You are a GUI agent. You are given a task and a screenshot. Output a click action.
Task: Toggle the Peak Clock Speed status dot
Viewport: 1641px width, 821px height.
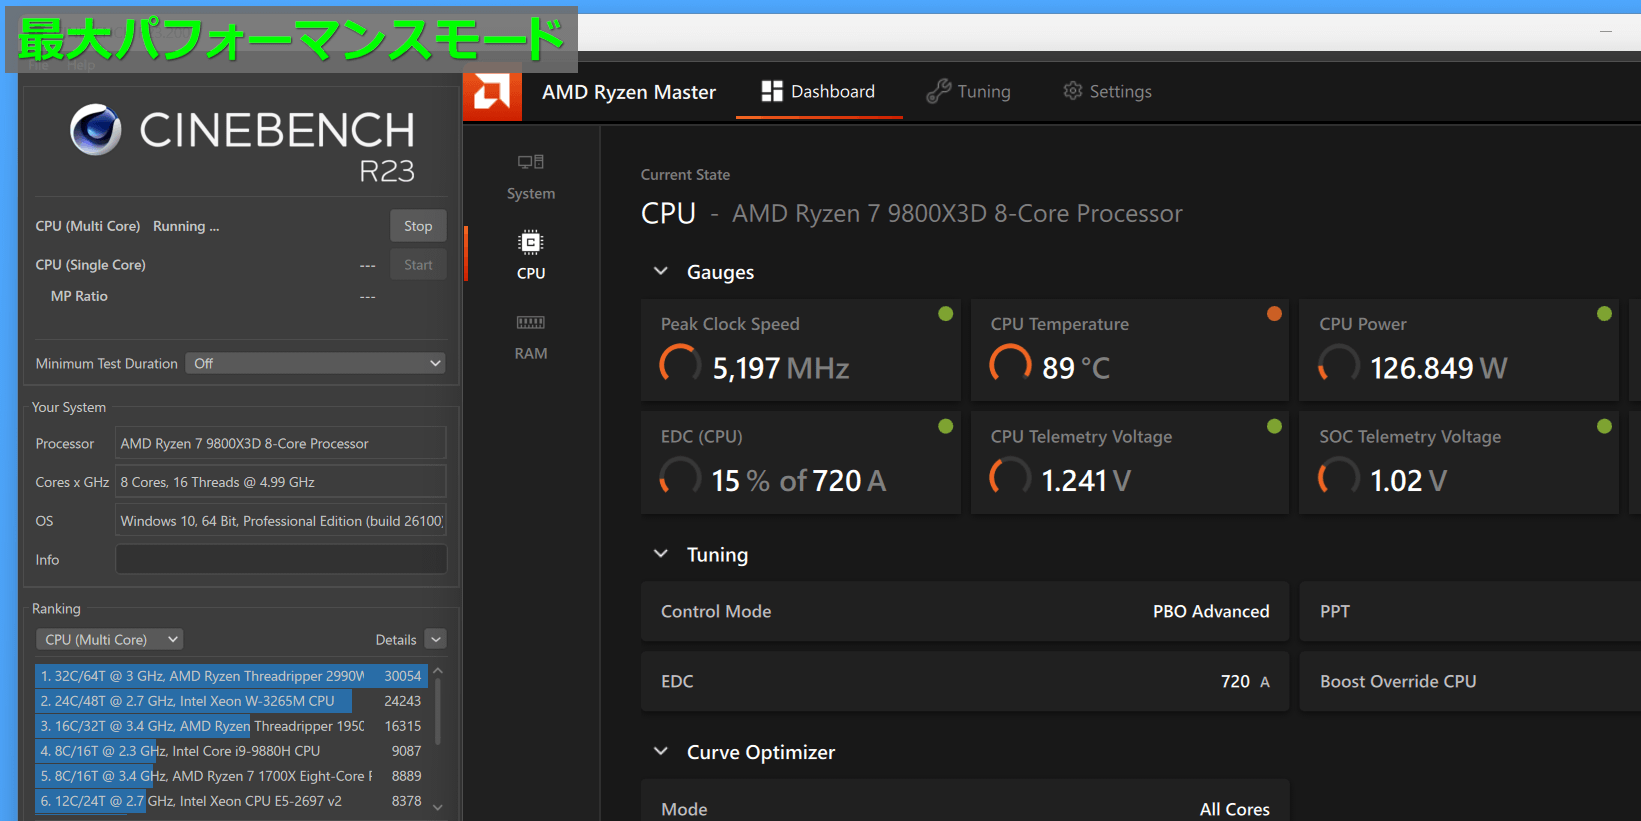point(945,314)
